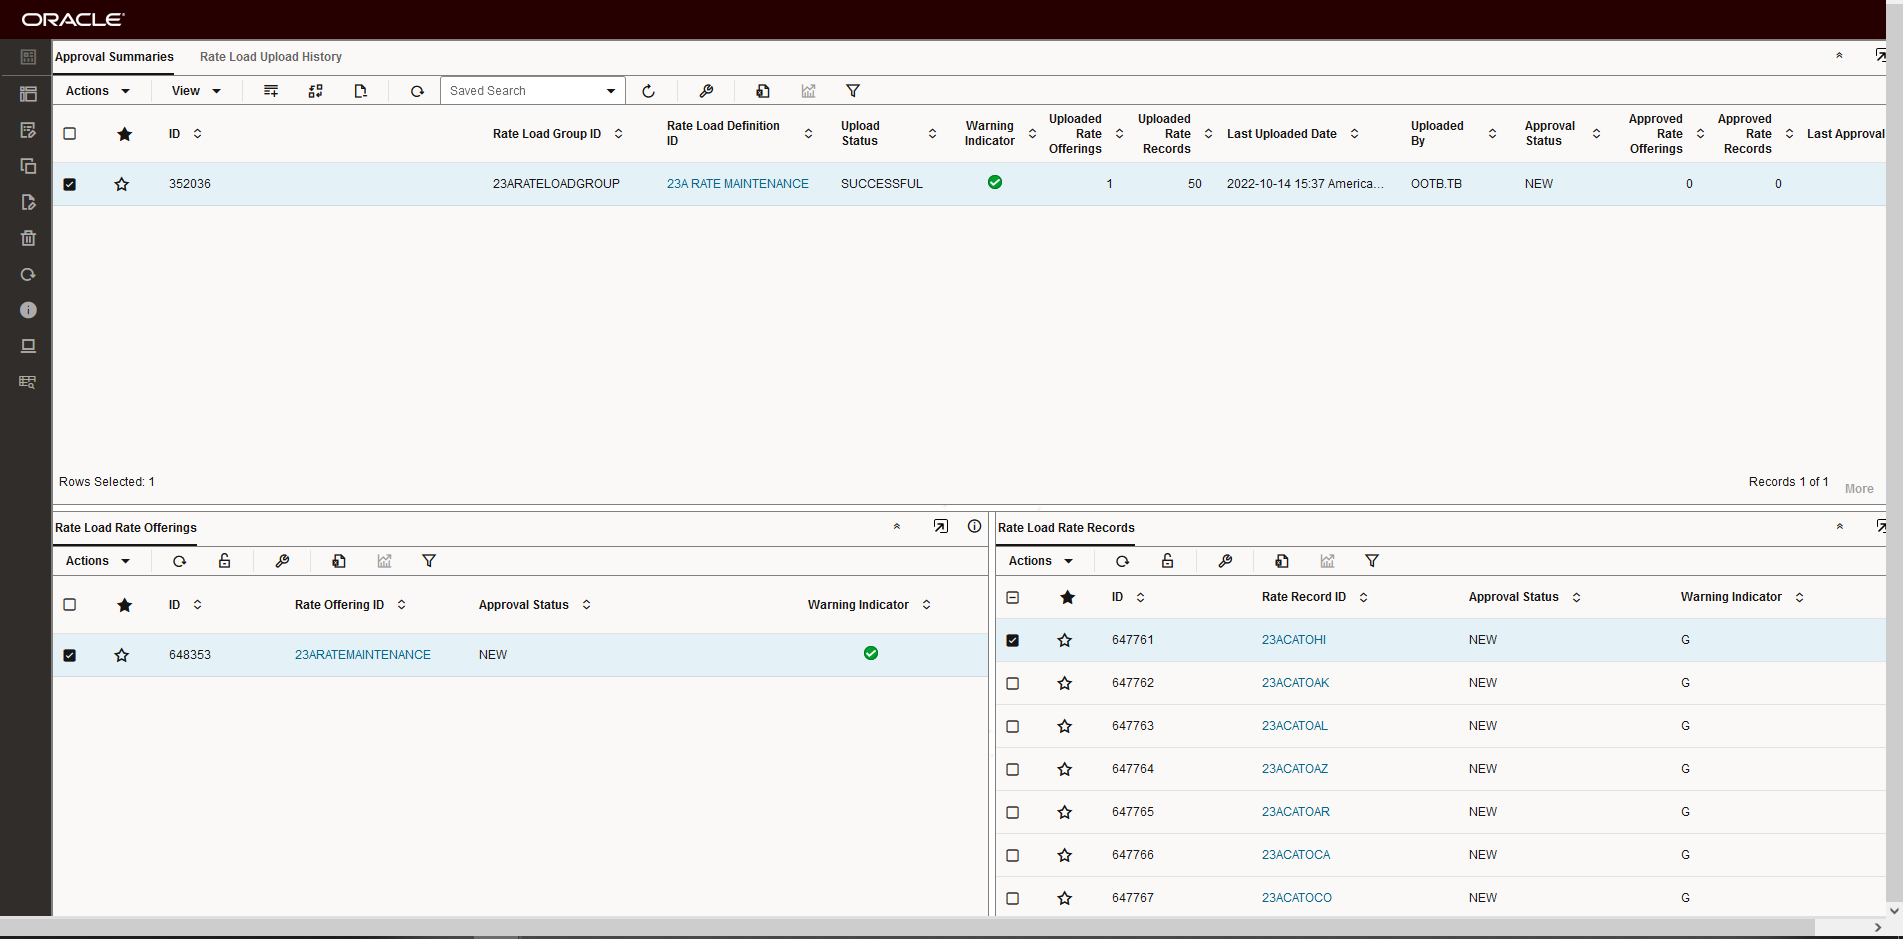Viewport: 1903px width, 939px height.
Task: Refresh the Rate Load Rate Records table
Action: [1123, 561]
